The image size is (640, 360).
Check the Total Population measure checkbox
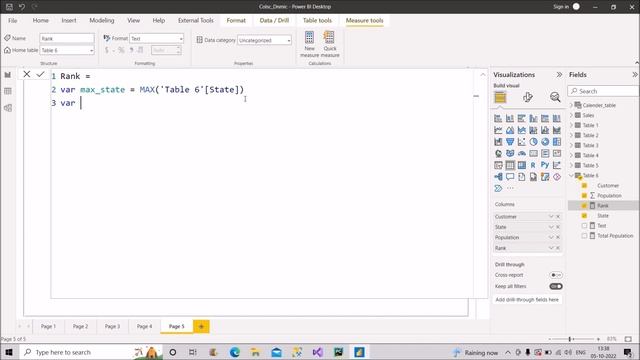tap(584, 236)
